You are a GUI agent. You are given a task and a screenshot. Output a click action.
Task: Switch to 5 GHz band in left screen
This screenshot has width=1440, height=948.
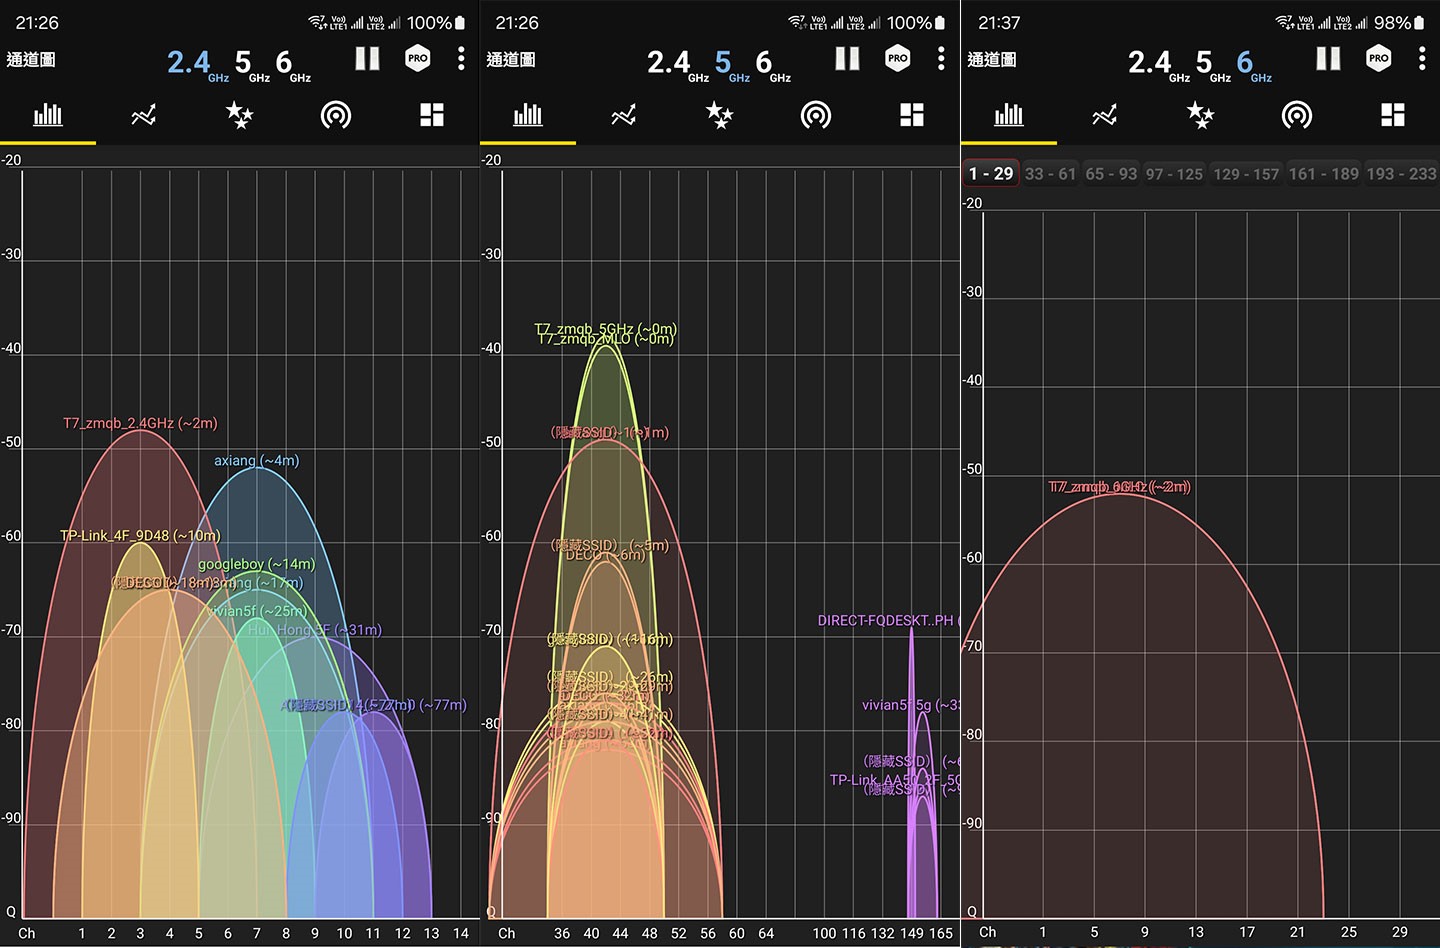pyautogui.click(x=252, y=64)
